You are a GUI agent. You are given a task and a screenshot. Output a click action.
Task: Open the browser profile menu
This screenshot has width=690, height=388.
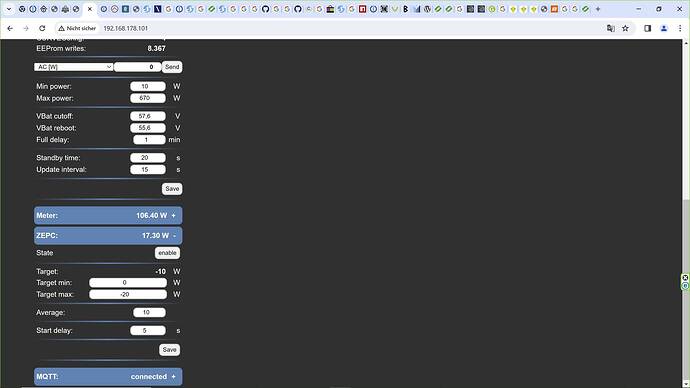[x=664, y=28]
